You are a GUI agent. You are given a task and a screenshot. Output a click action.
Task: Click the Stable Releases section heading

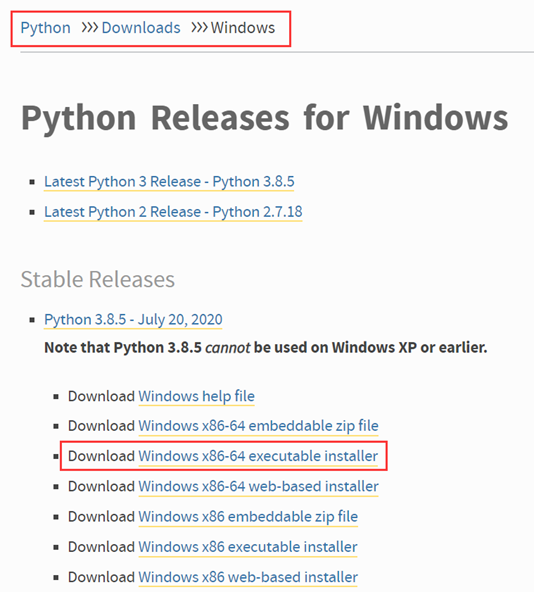98,279
